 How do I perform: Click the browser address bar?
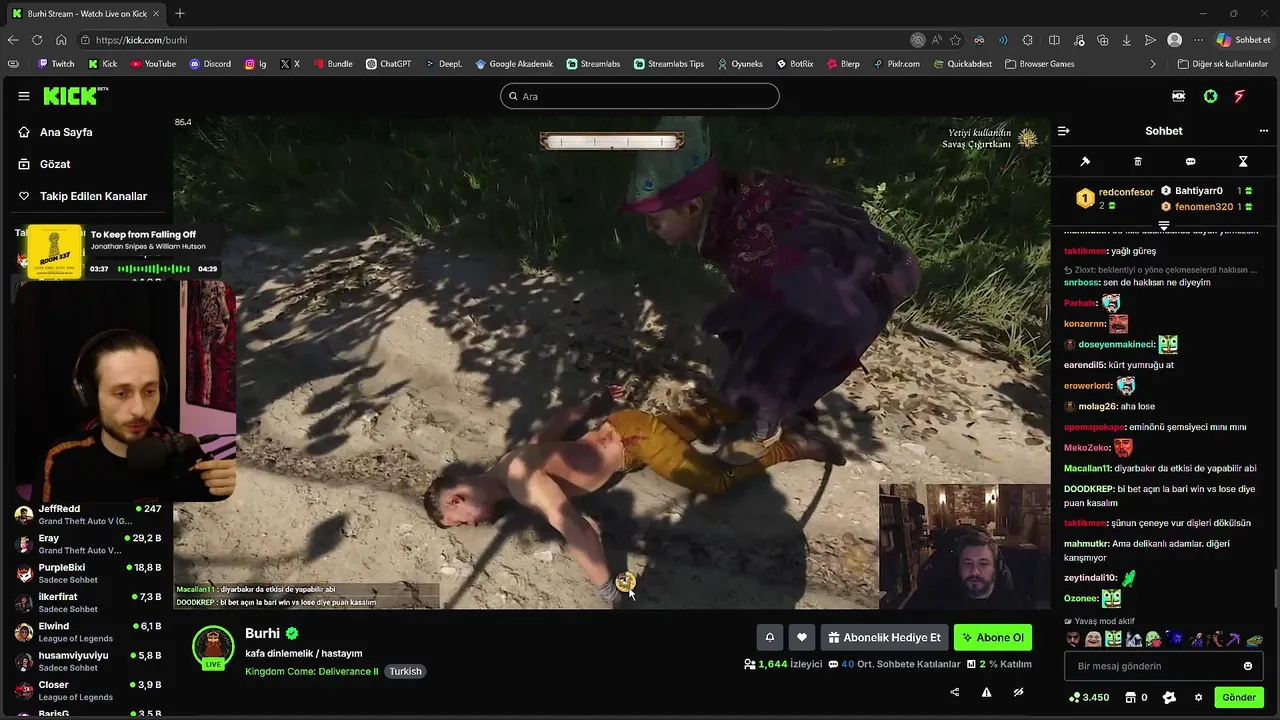tap(500, 40)
